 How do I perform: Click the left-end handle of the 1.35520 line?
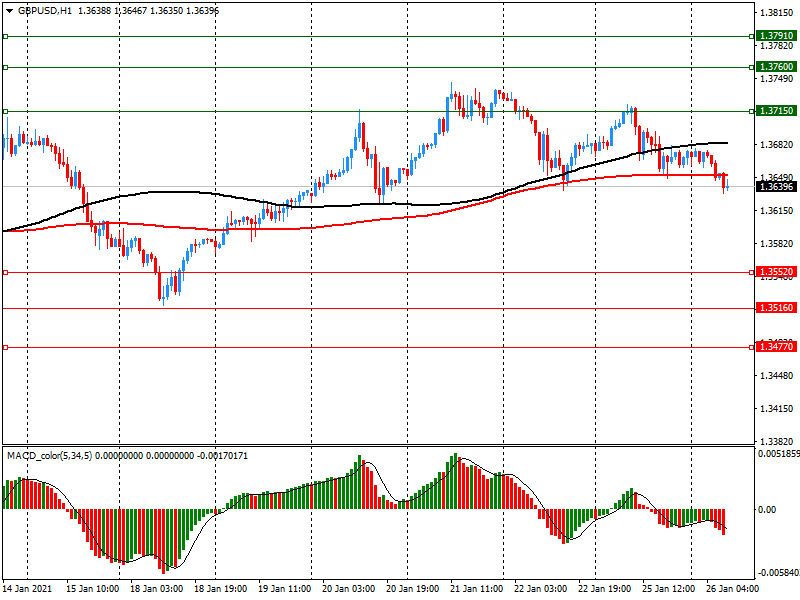coord(6,273)
